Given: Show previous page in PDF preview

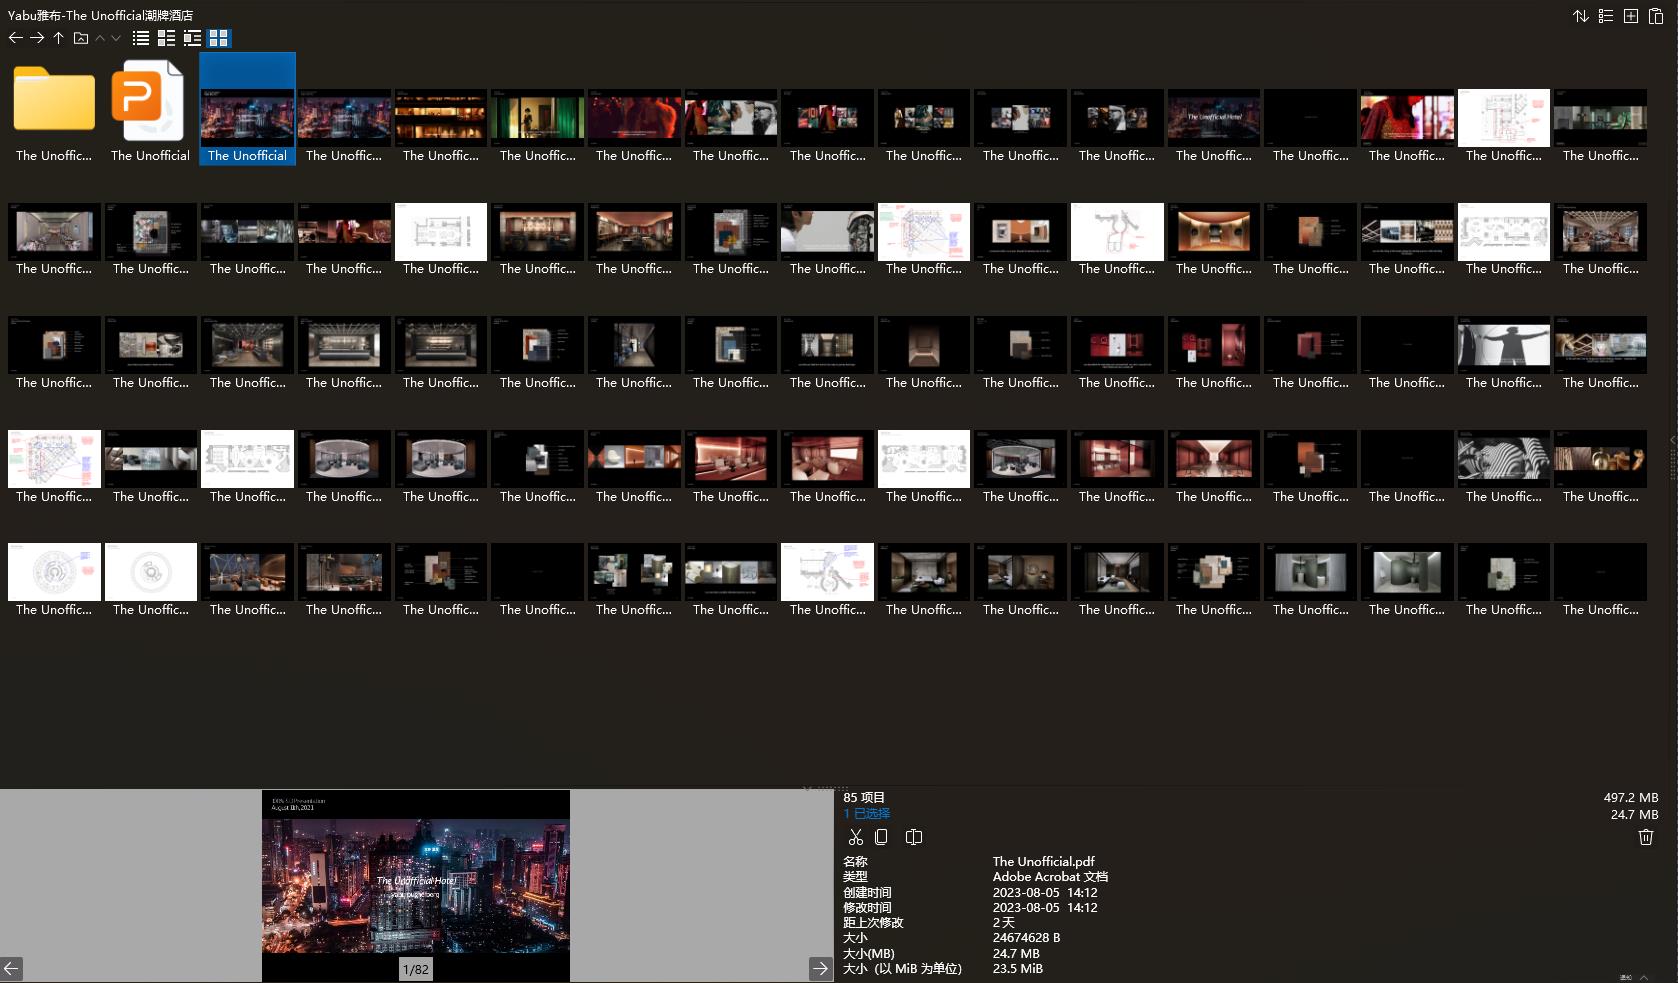Looking at the screenshot, I should [x=11, y=968].
